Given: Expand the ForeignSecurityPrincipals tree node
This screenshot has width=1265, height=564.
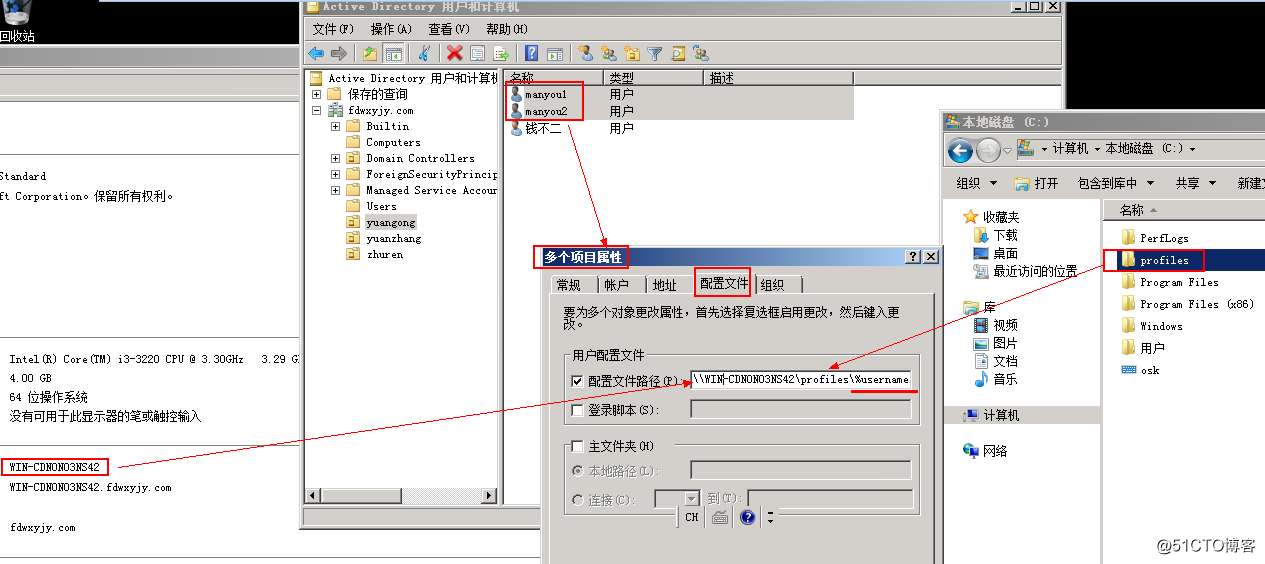Looking at the screenshot, I should point(336,174).
